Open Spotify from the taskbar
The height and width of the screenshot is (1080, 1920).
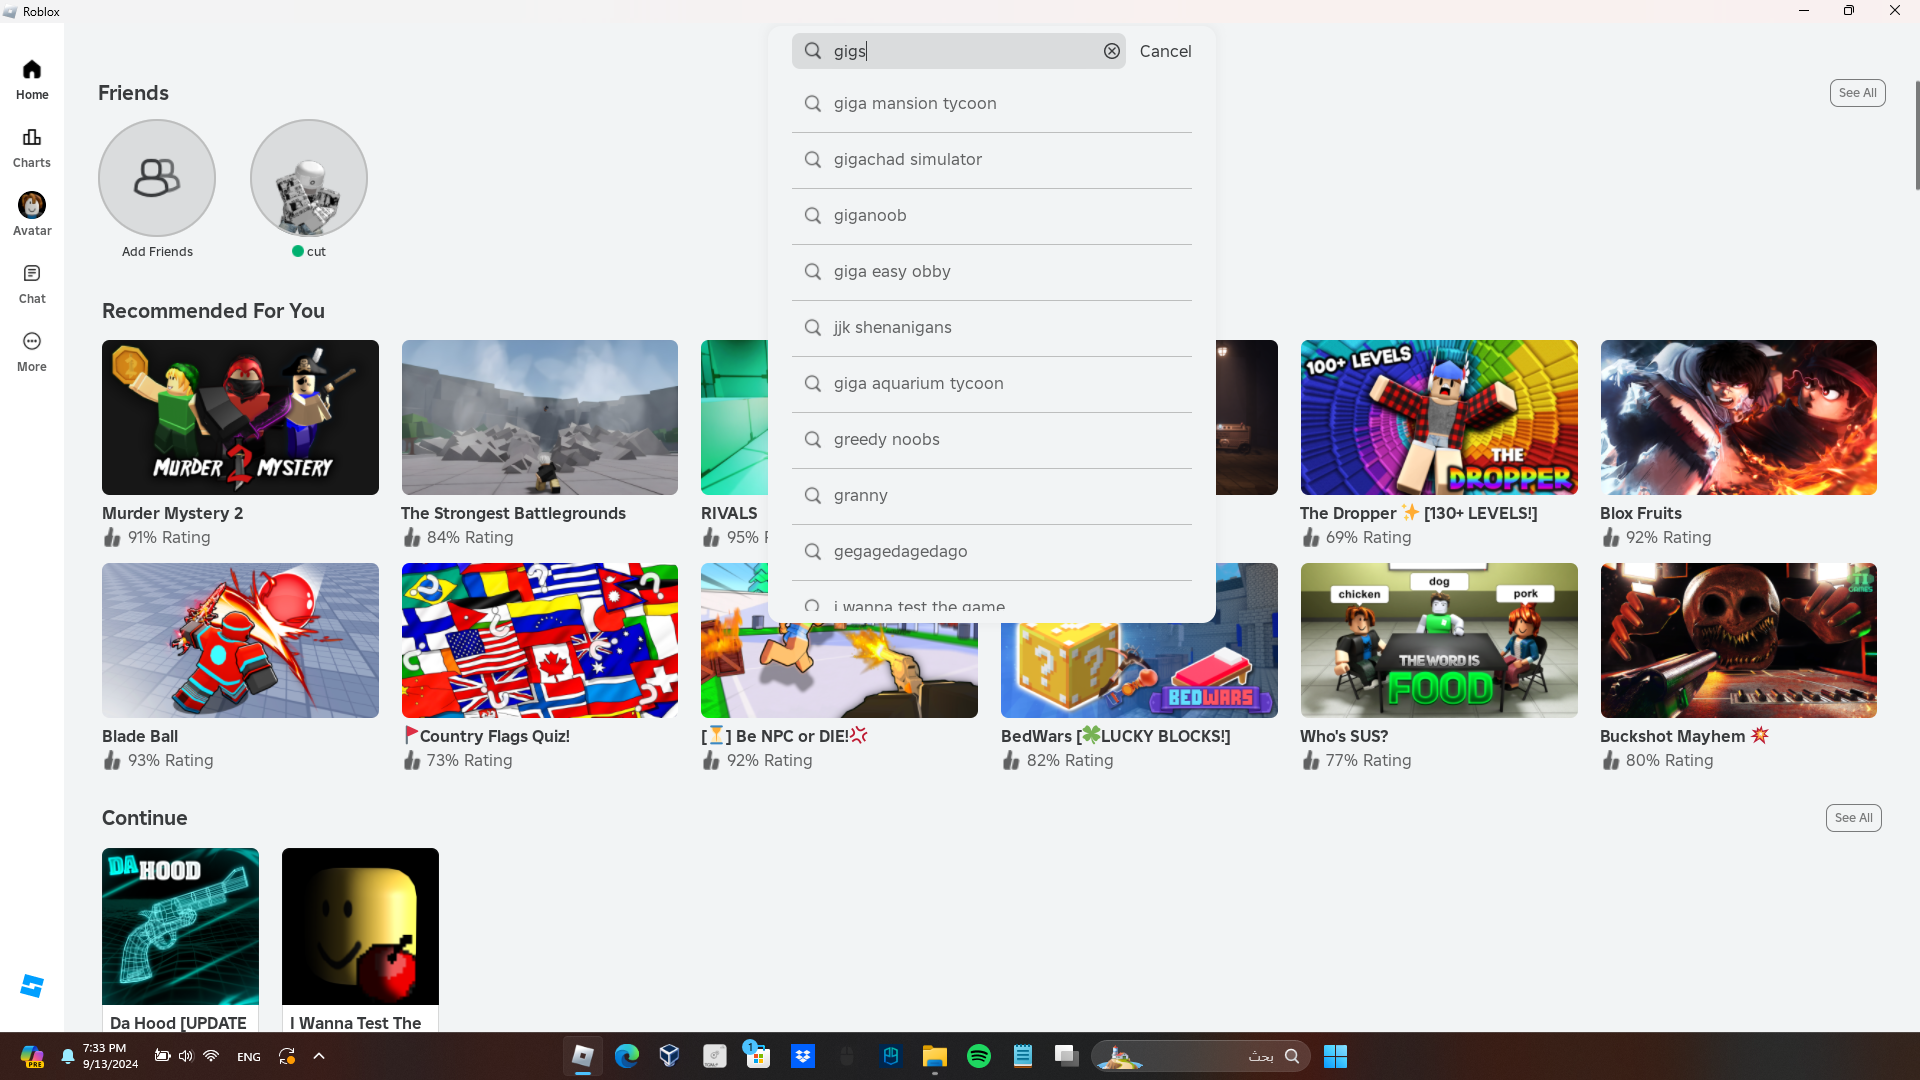point(978,1056)
